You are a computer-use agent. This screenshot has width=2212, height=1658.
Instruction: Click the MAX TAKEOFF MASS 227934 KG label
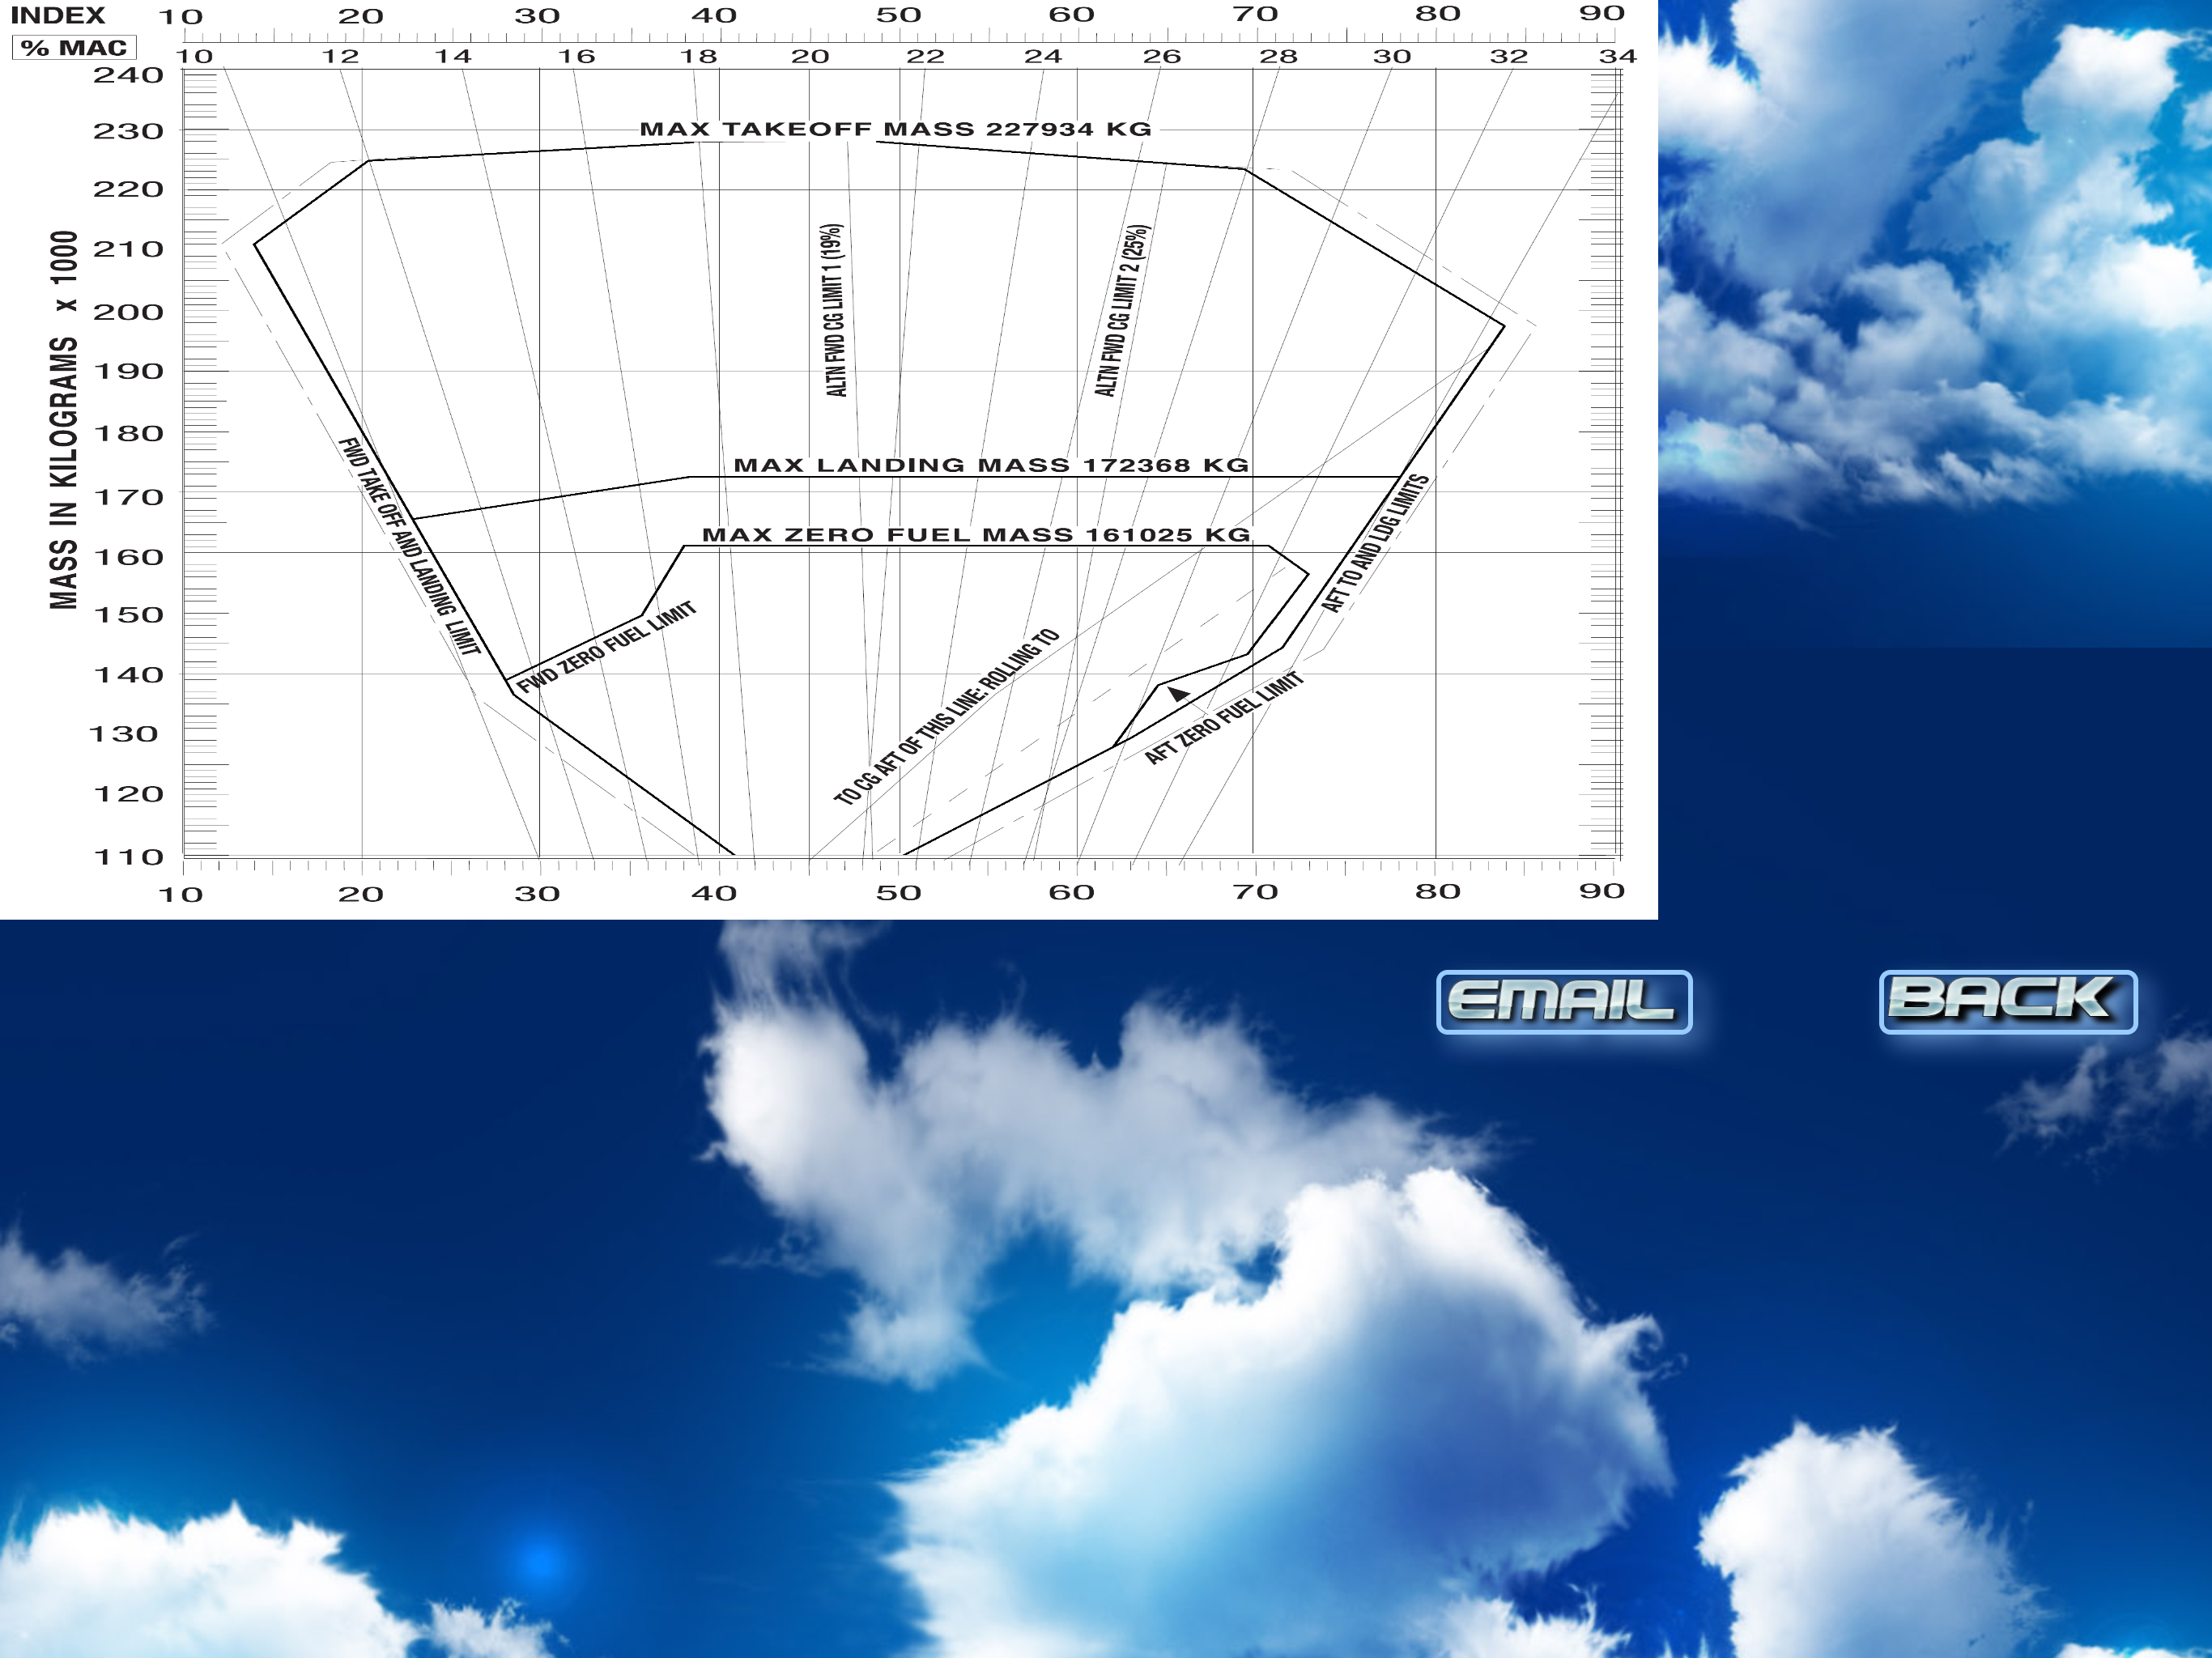coord(895,129)
